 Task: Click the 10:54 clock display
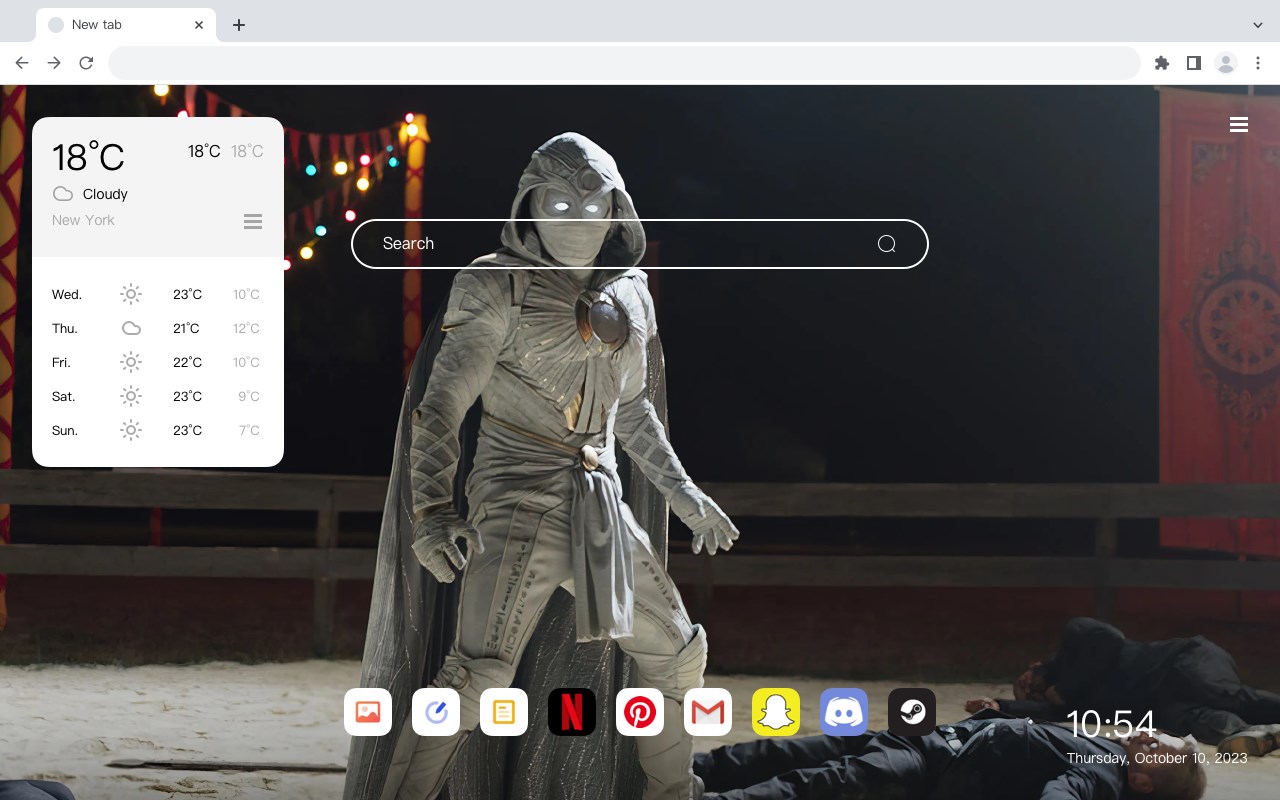[x=1111, y=724]
